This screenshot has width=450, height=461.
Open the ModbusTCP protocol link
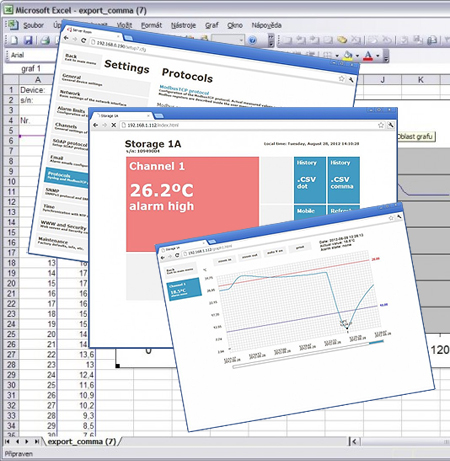tap(184, 89)
